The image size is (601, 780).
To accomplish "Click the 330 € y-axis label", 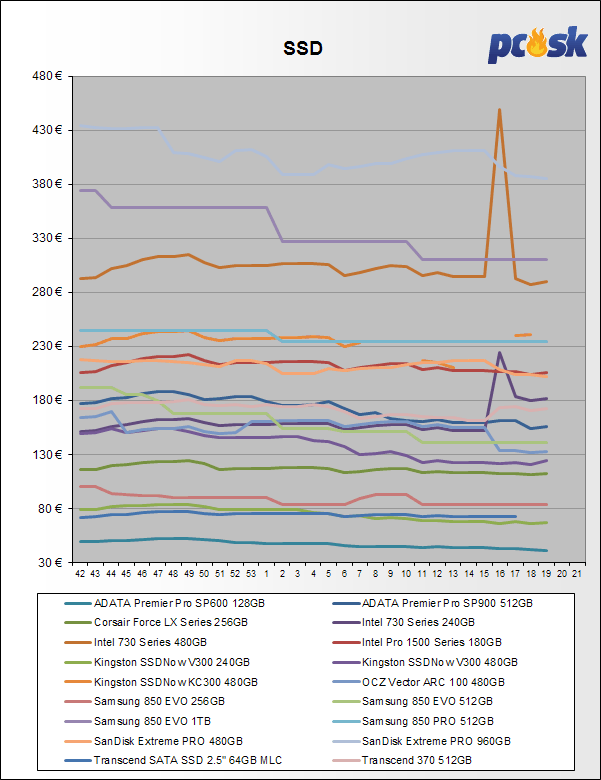I will [47, 238].
